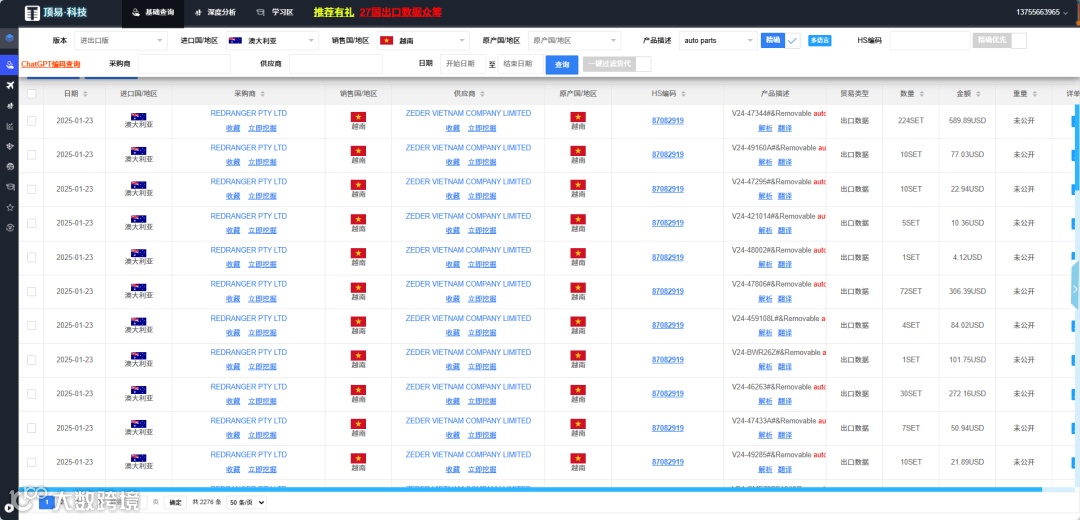Click the 确定 pagination button
The height and width of the screenshot is (520, 1080).
(x=176, y=503)
